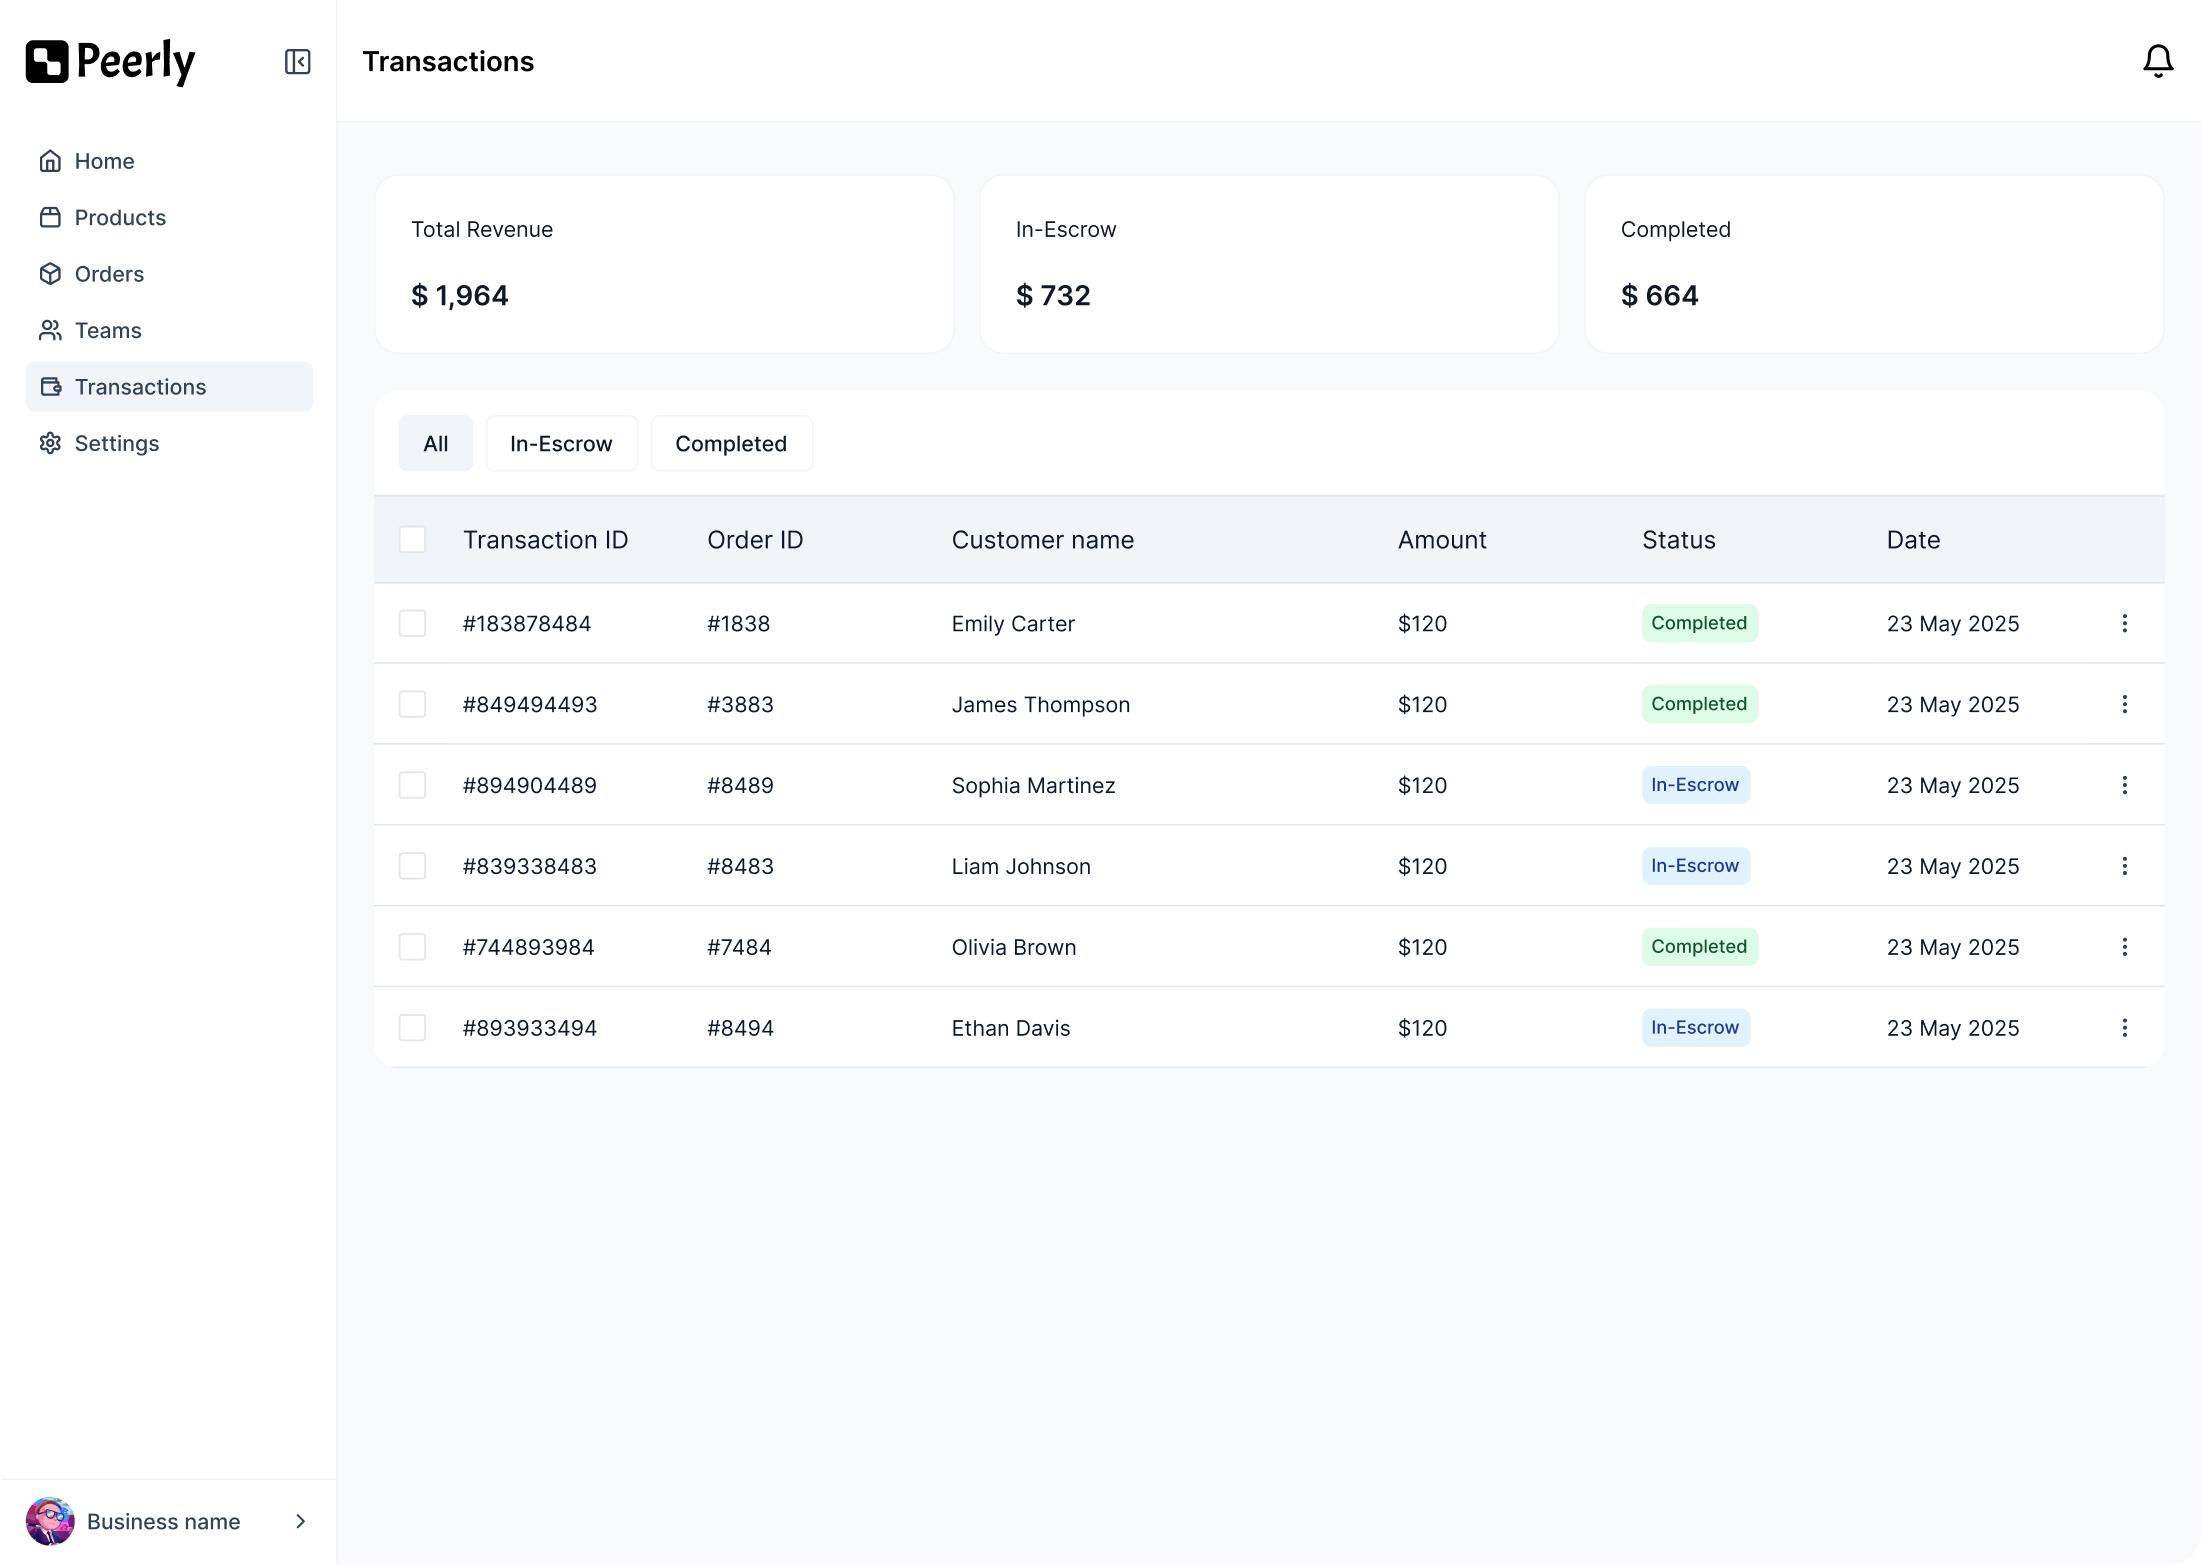The width and height of the screenshot is (2201, 1565).
Task: Click the Home house icon
Action: [x=50, y=161]
